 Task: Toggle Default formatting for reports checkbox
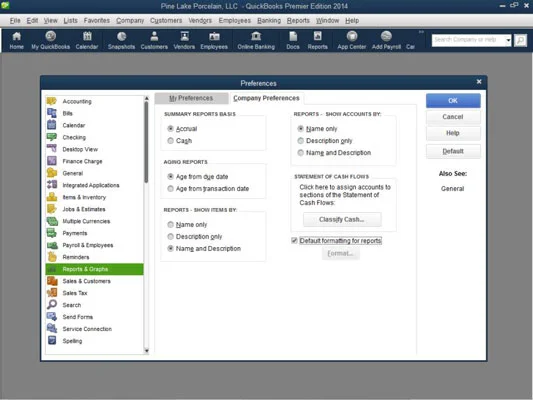tap(294, 241)
